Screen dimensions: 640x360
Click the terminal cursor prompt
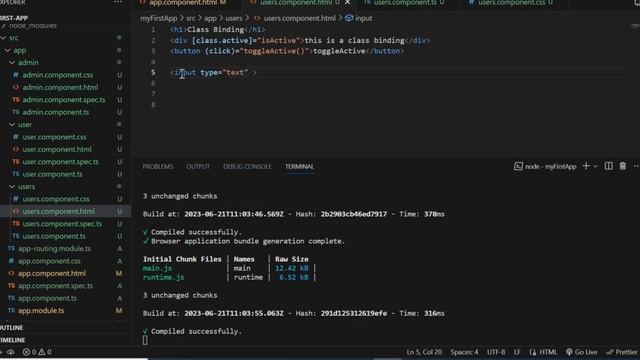click(145, 340)
